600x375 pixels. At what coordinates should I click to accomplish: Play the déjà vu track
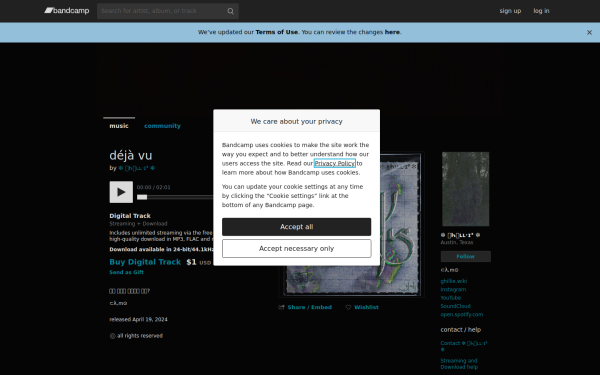[x=121, y=192]
